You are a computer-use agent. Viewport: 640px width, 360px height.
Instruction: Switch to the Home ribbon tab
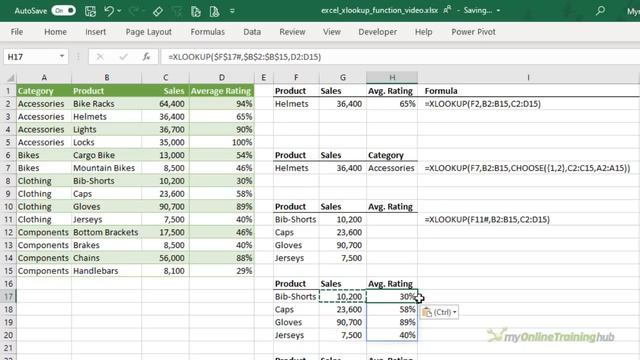[55, 32]
